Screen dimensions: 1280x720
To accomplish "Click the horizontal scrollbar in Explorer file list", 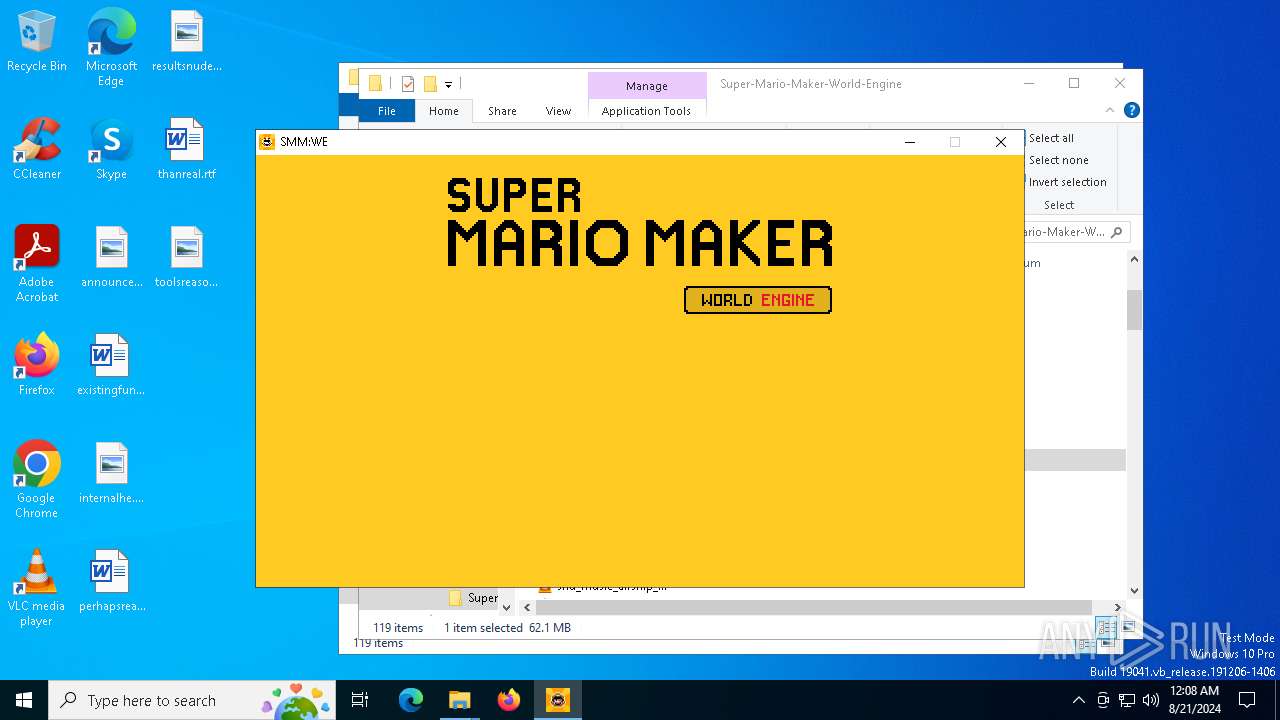I will tap(814, 607).
